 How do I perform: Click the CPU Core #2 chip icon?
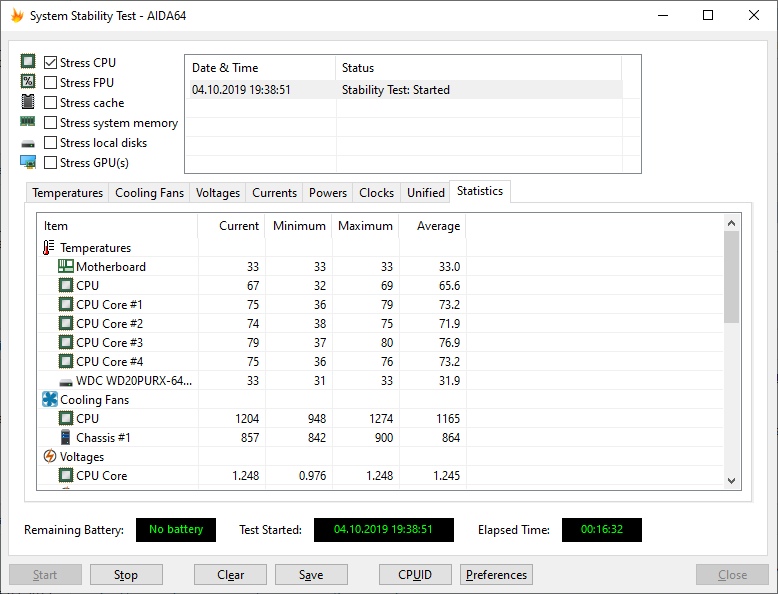65,324
